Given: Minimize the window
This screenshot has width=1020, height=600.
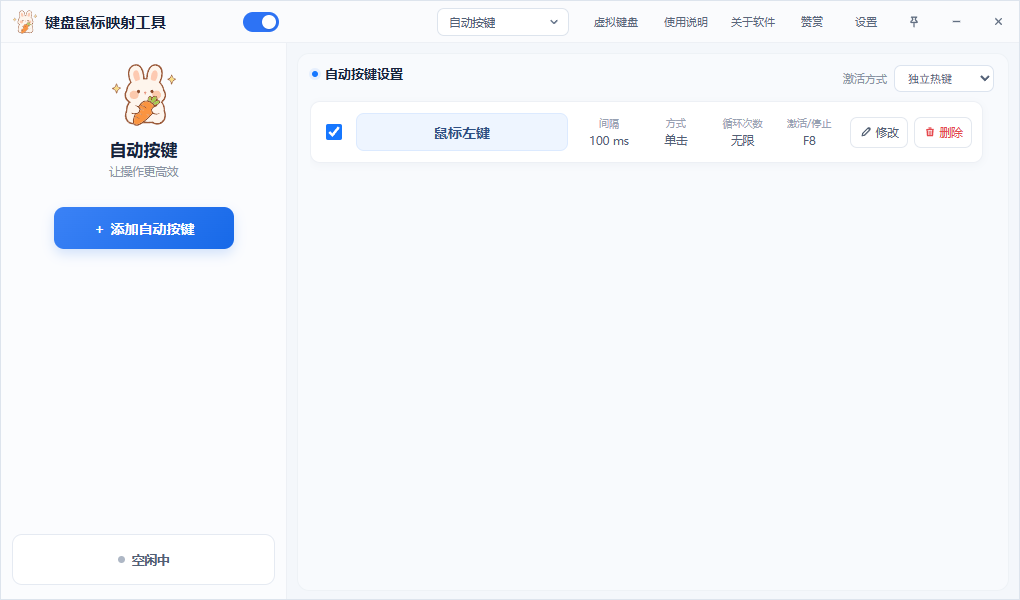Looking at the screenshot, I should pyautogui.click(x=956, y=22).
